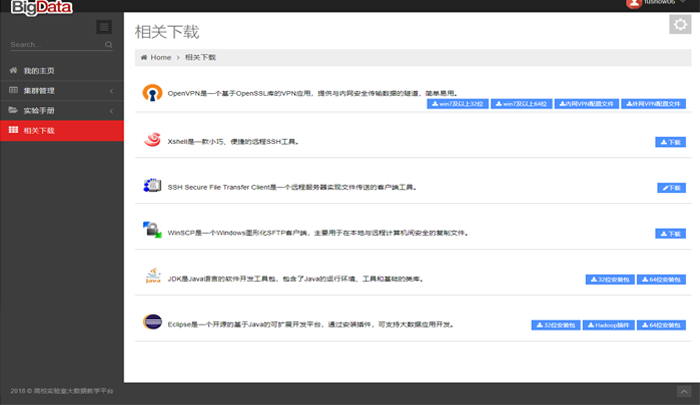Click the Java JDK logo icon

(x=152, y=277)
